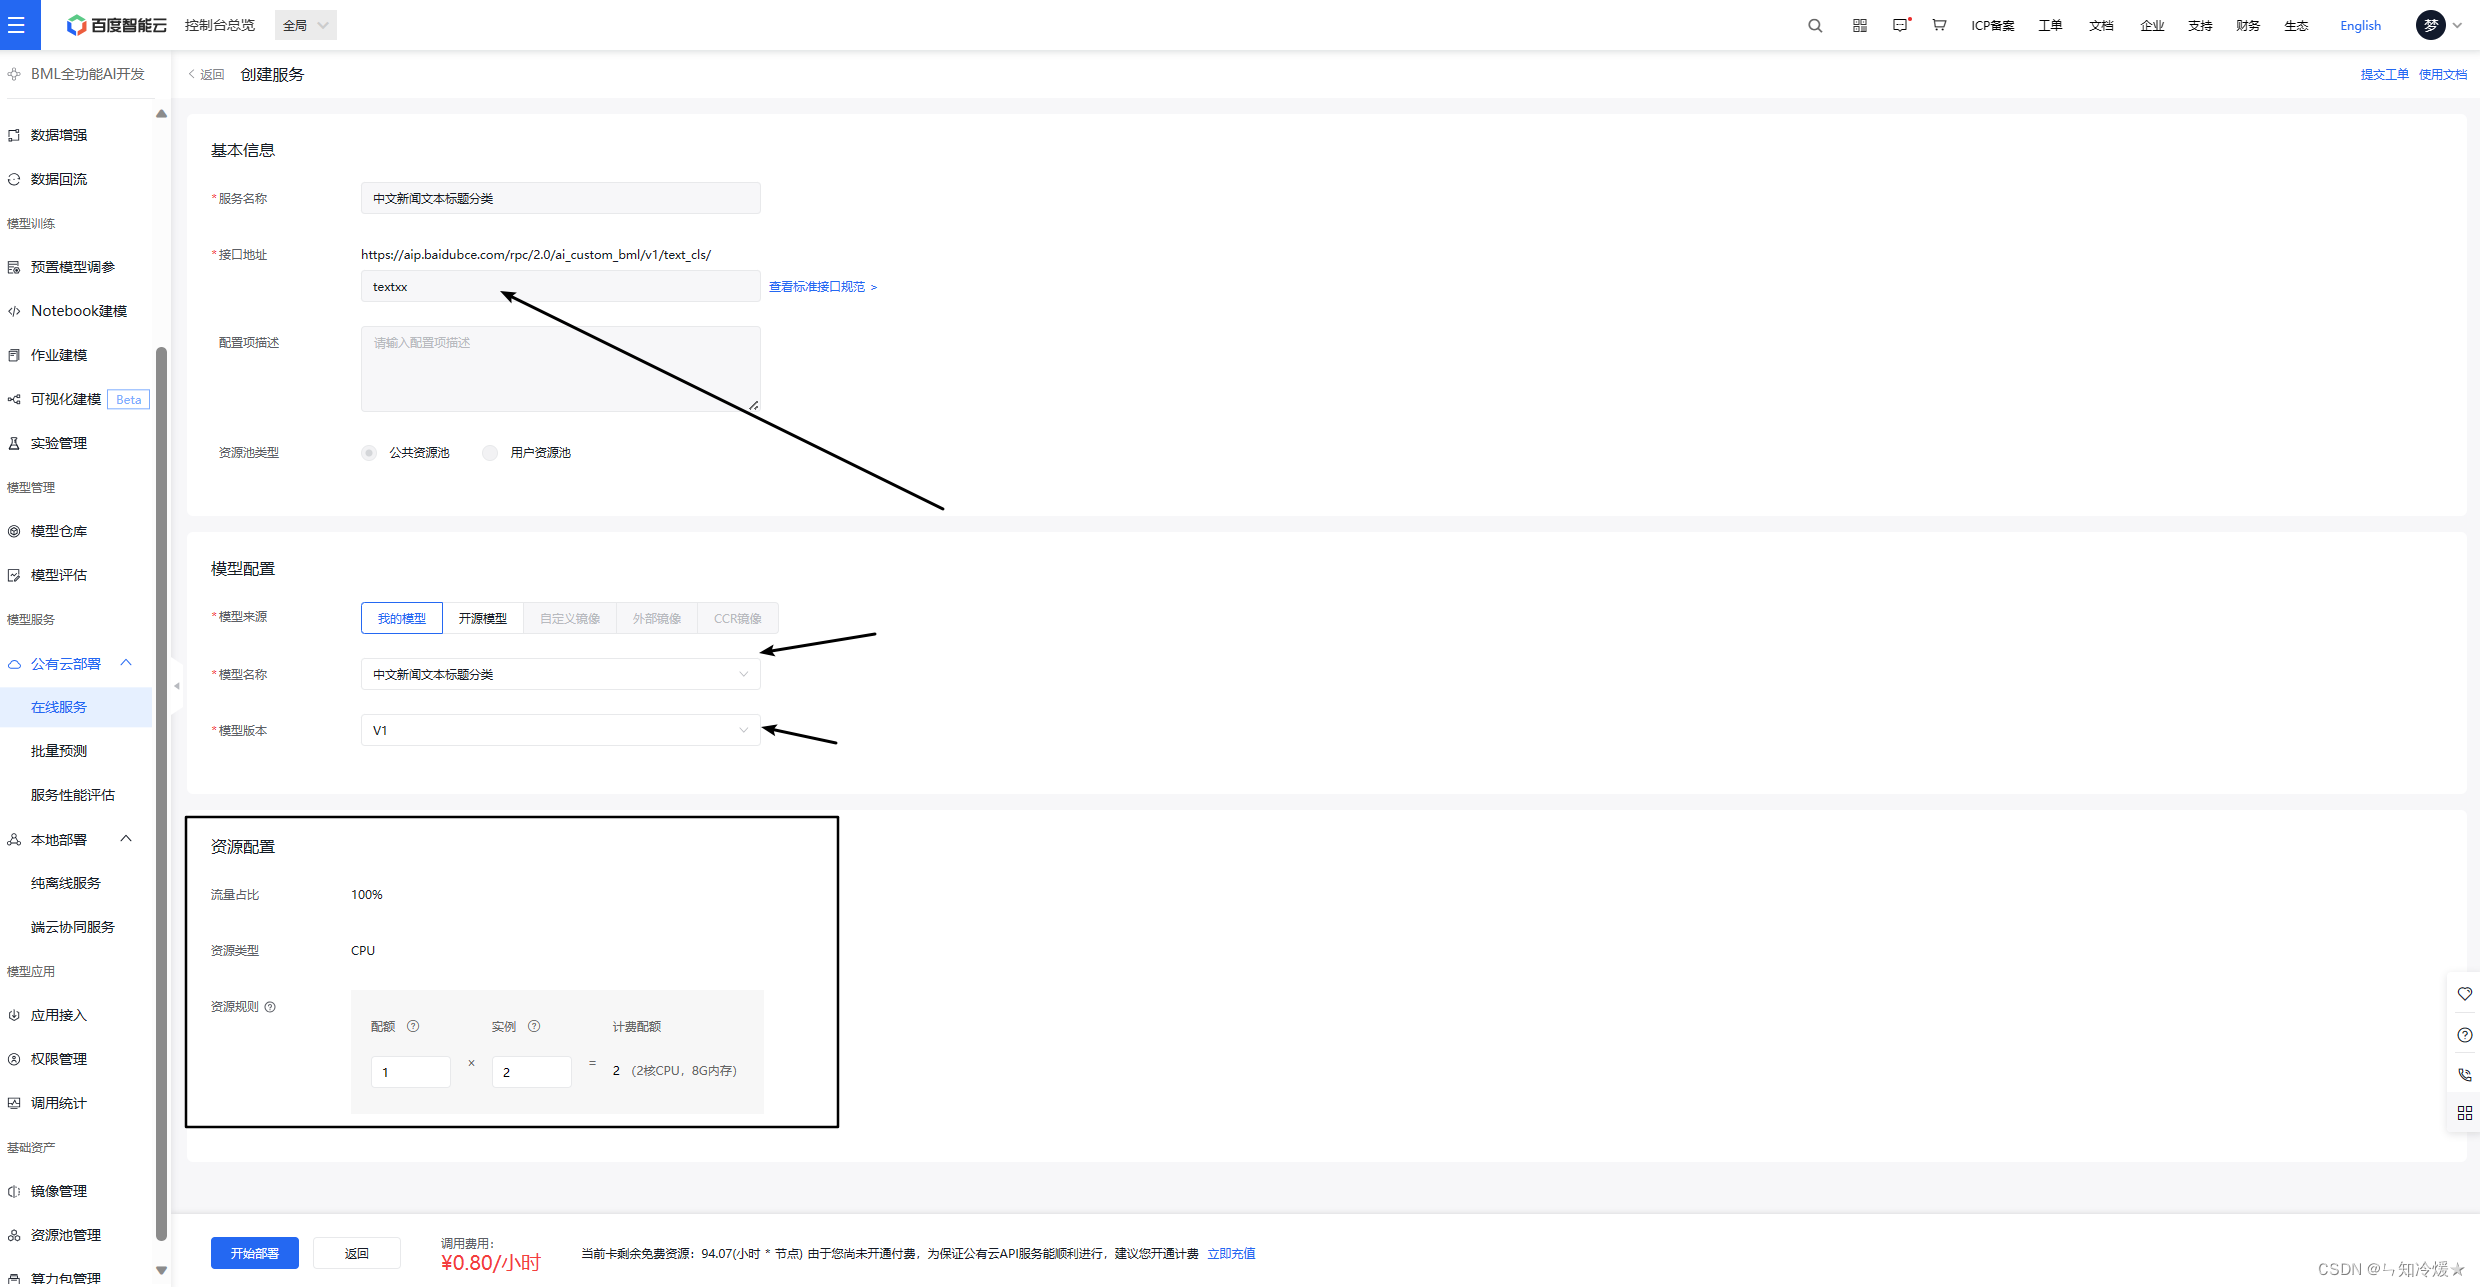Click the 使用文档 link
Viewport: 2480px width, 1287px height.
pos(2443,75)
